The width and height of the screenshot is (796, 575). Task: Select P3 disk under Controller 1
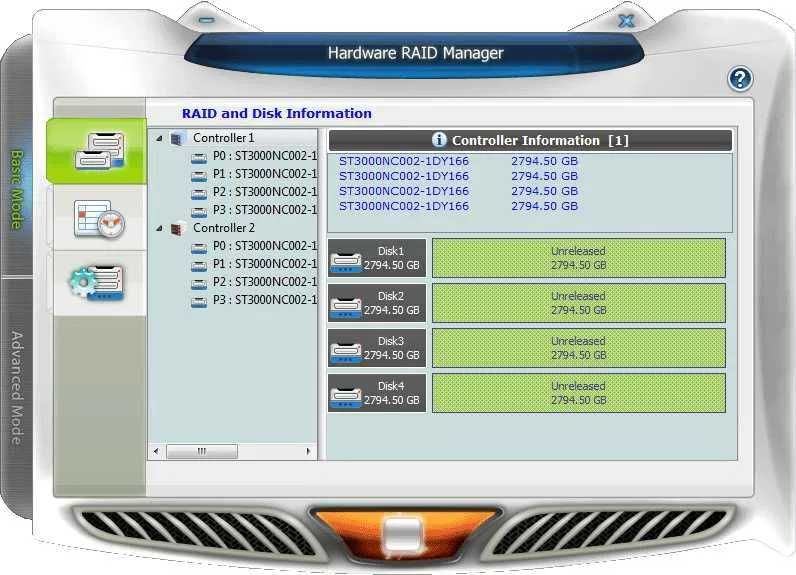(x=264, y=210)
